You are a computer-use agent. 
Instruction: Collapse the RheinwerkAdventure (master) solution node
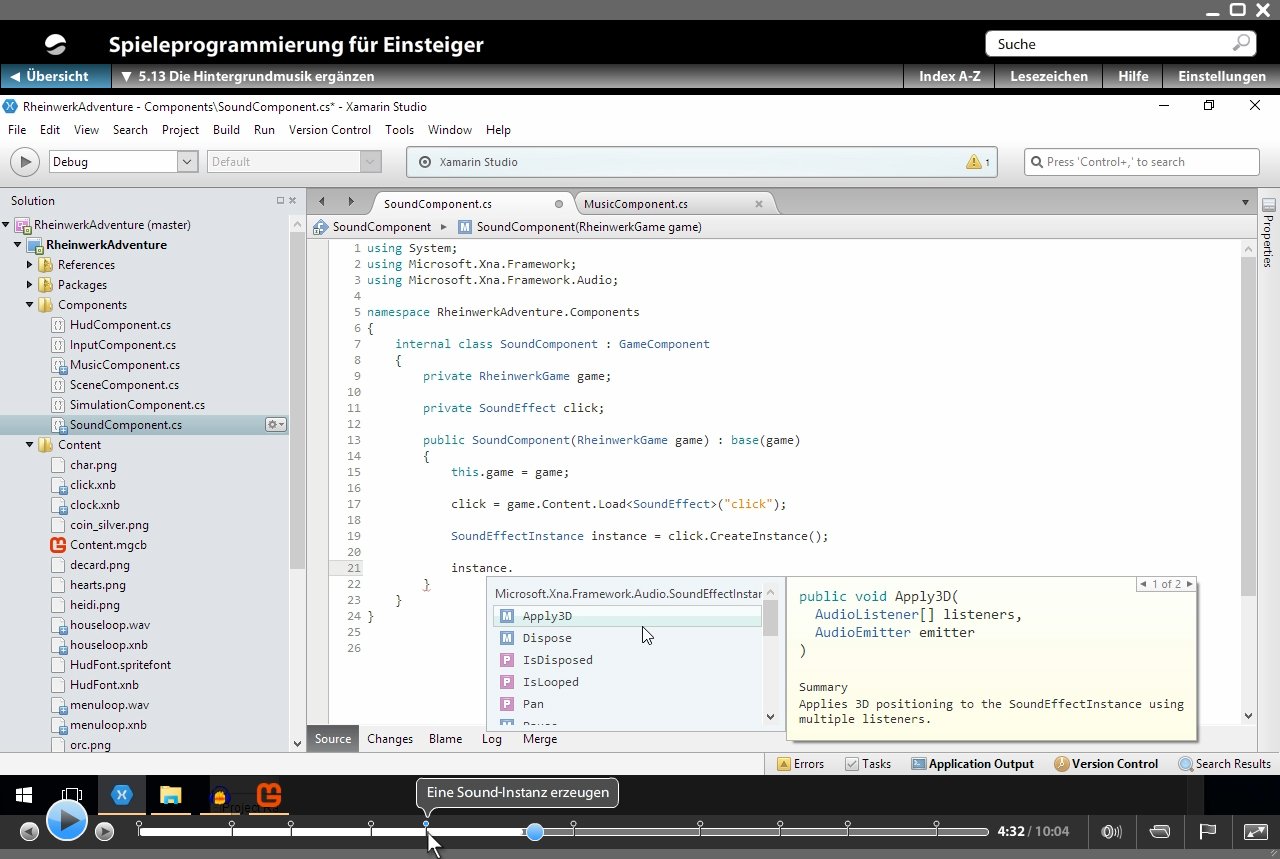[7, 225]
